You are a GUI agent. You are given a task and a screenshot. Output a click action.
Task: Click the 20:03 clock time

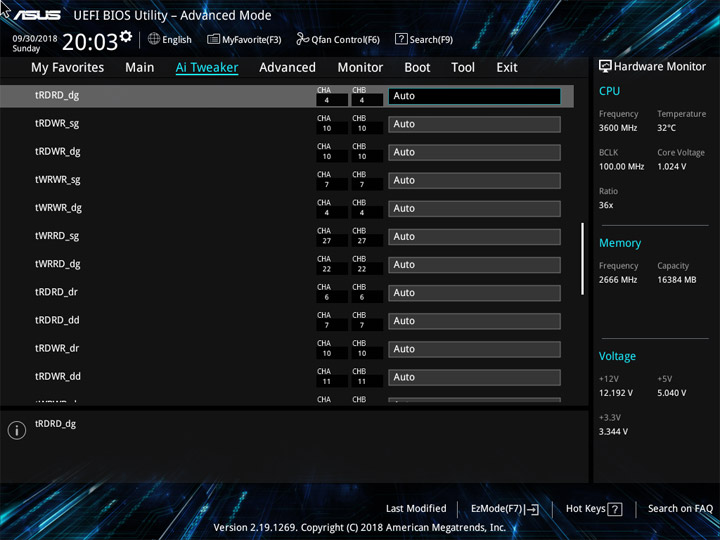point(90,42)
